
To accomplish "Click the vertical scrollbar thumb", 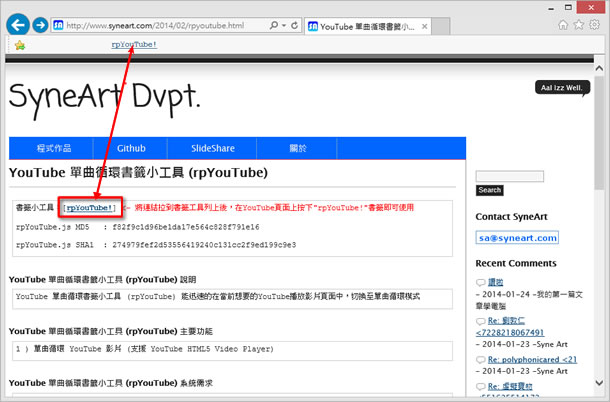I will coord(599,133).
